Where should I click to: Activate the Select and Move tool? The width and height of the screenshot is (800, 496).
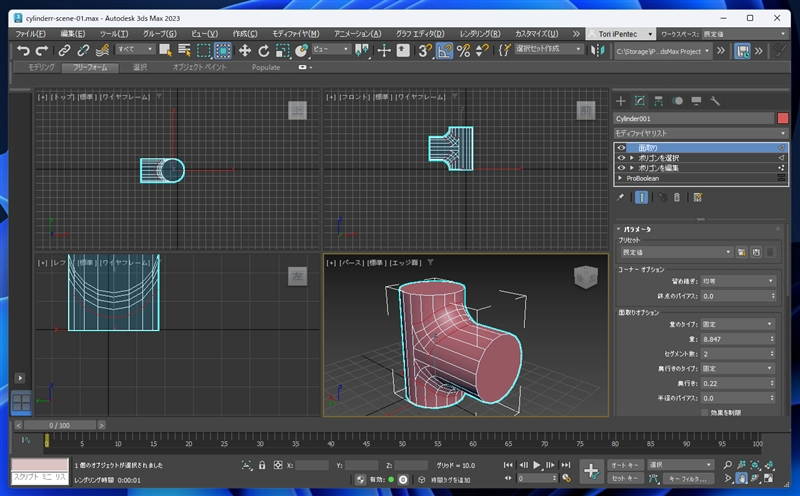coord(245,50)
